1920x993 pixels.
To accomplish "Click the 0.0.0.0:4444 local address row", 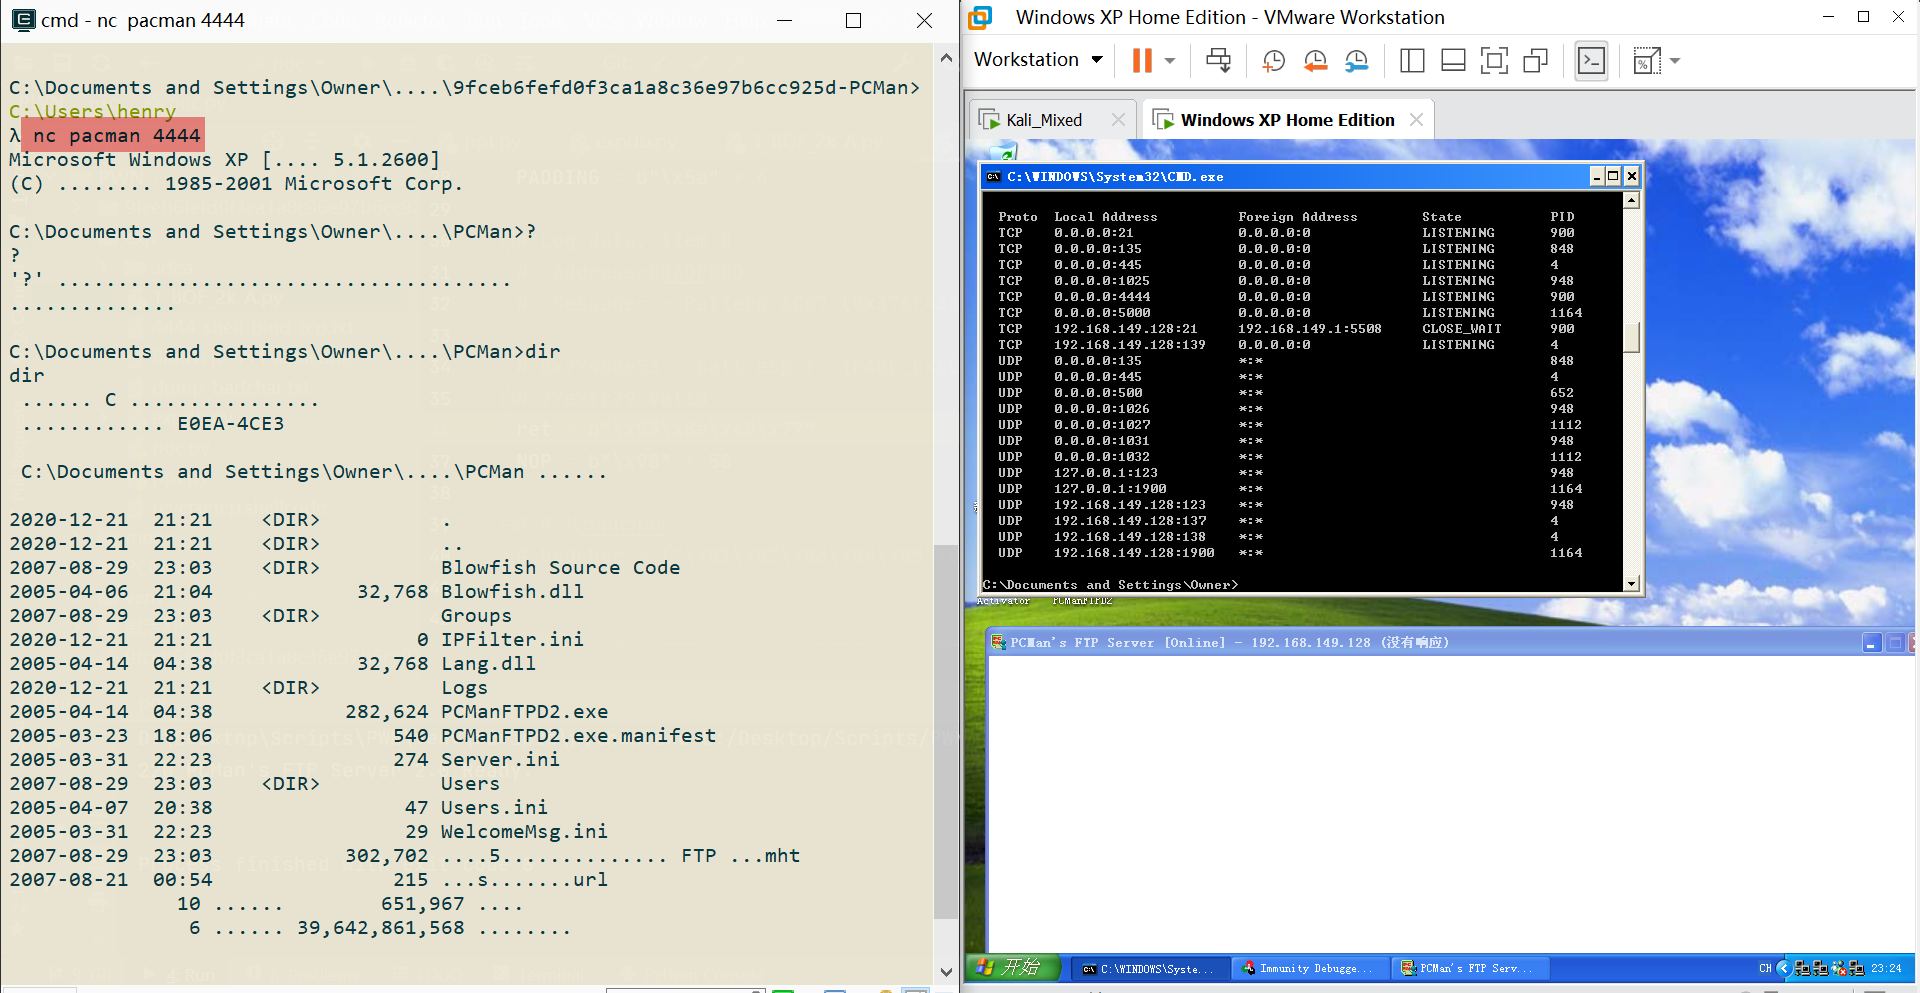I will 1102,297.
